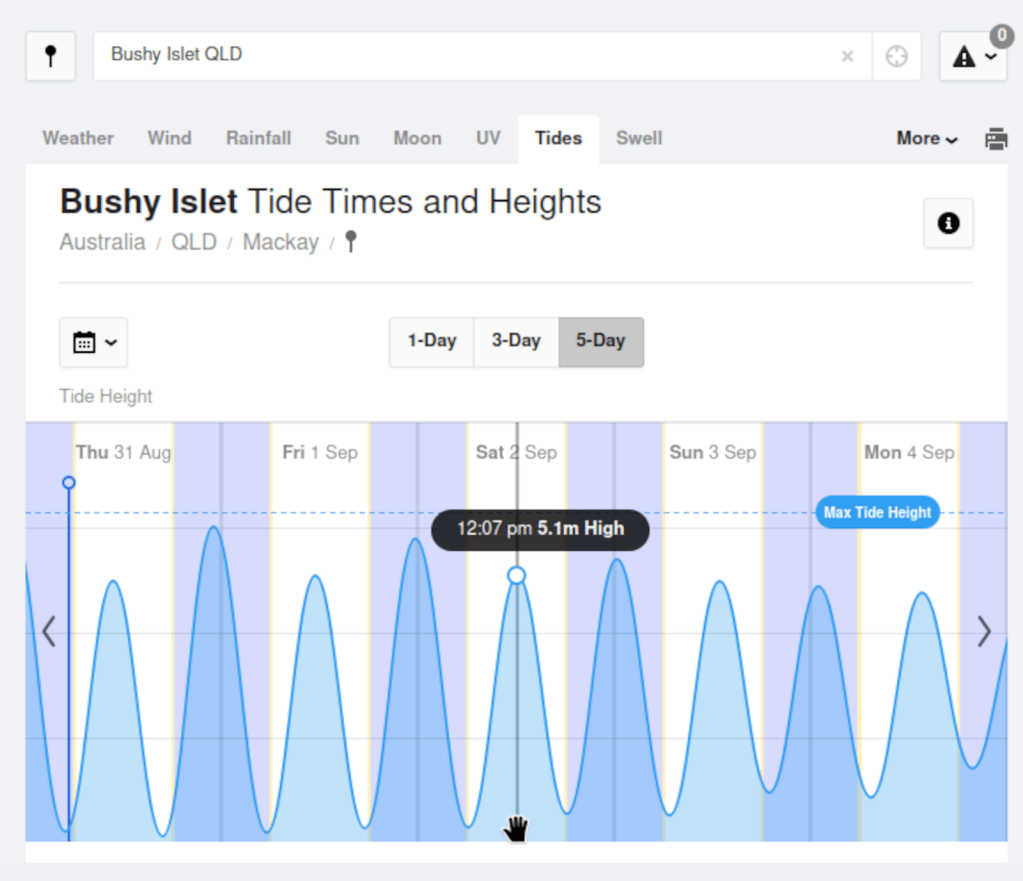
Task: Click the current time marker handle
Action: pos(69,483)
